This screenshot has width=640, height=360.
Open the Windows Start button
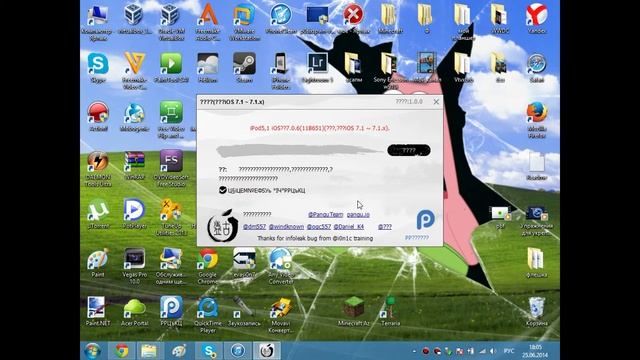tap(93, 351)
